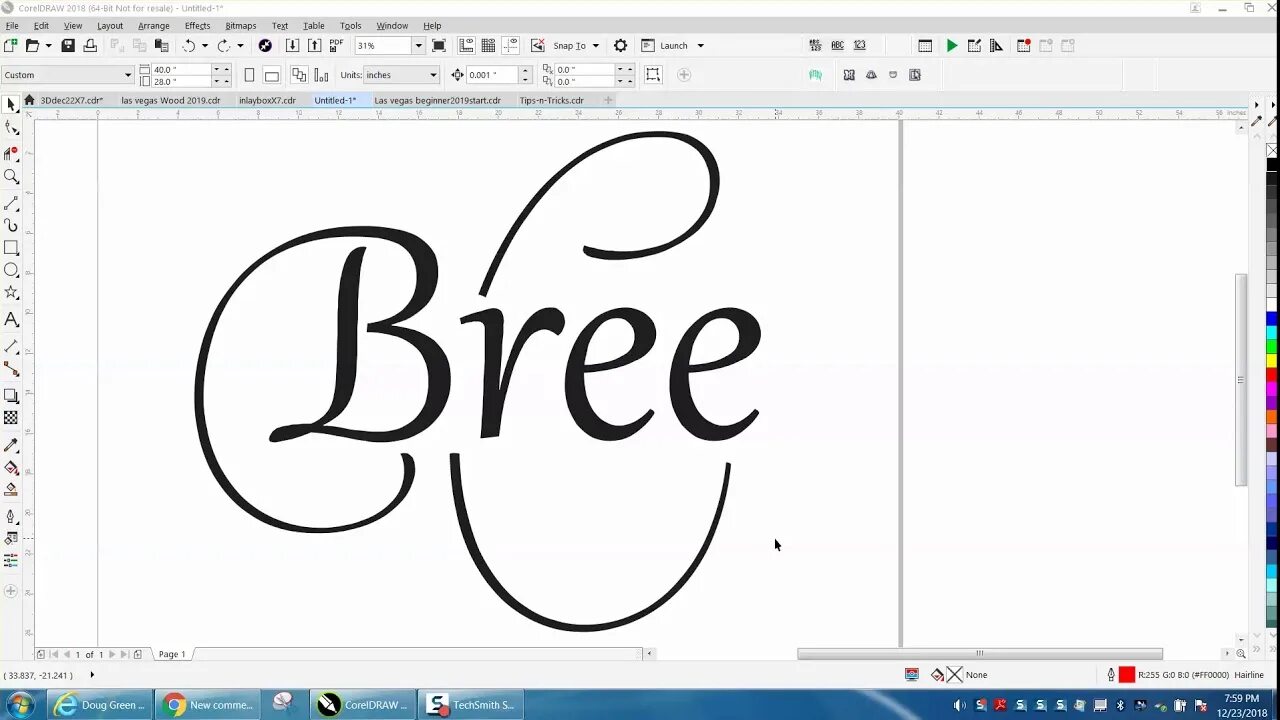The width and height of the screenshot is (1280, 720).
Task: Turn off snapping icon
Action: [x=538, y=45]
